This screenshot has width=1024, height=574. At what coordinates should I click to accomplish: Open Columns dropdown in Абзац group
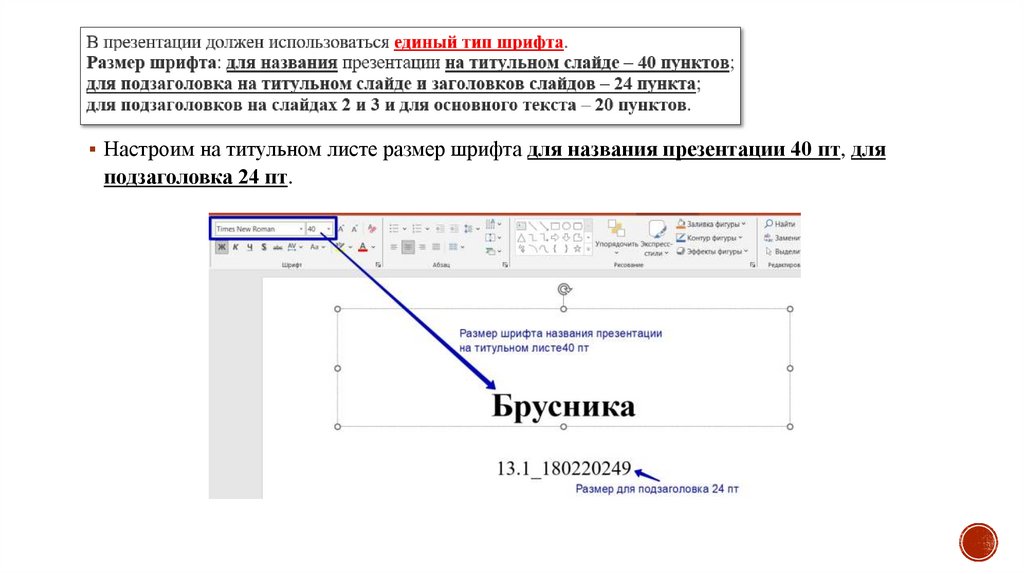[x=456, y=247]
